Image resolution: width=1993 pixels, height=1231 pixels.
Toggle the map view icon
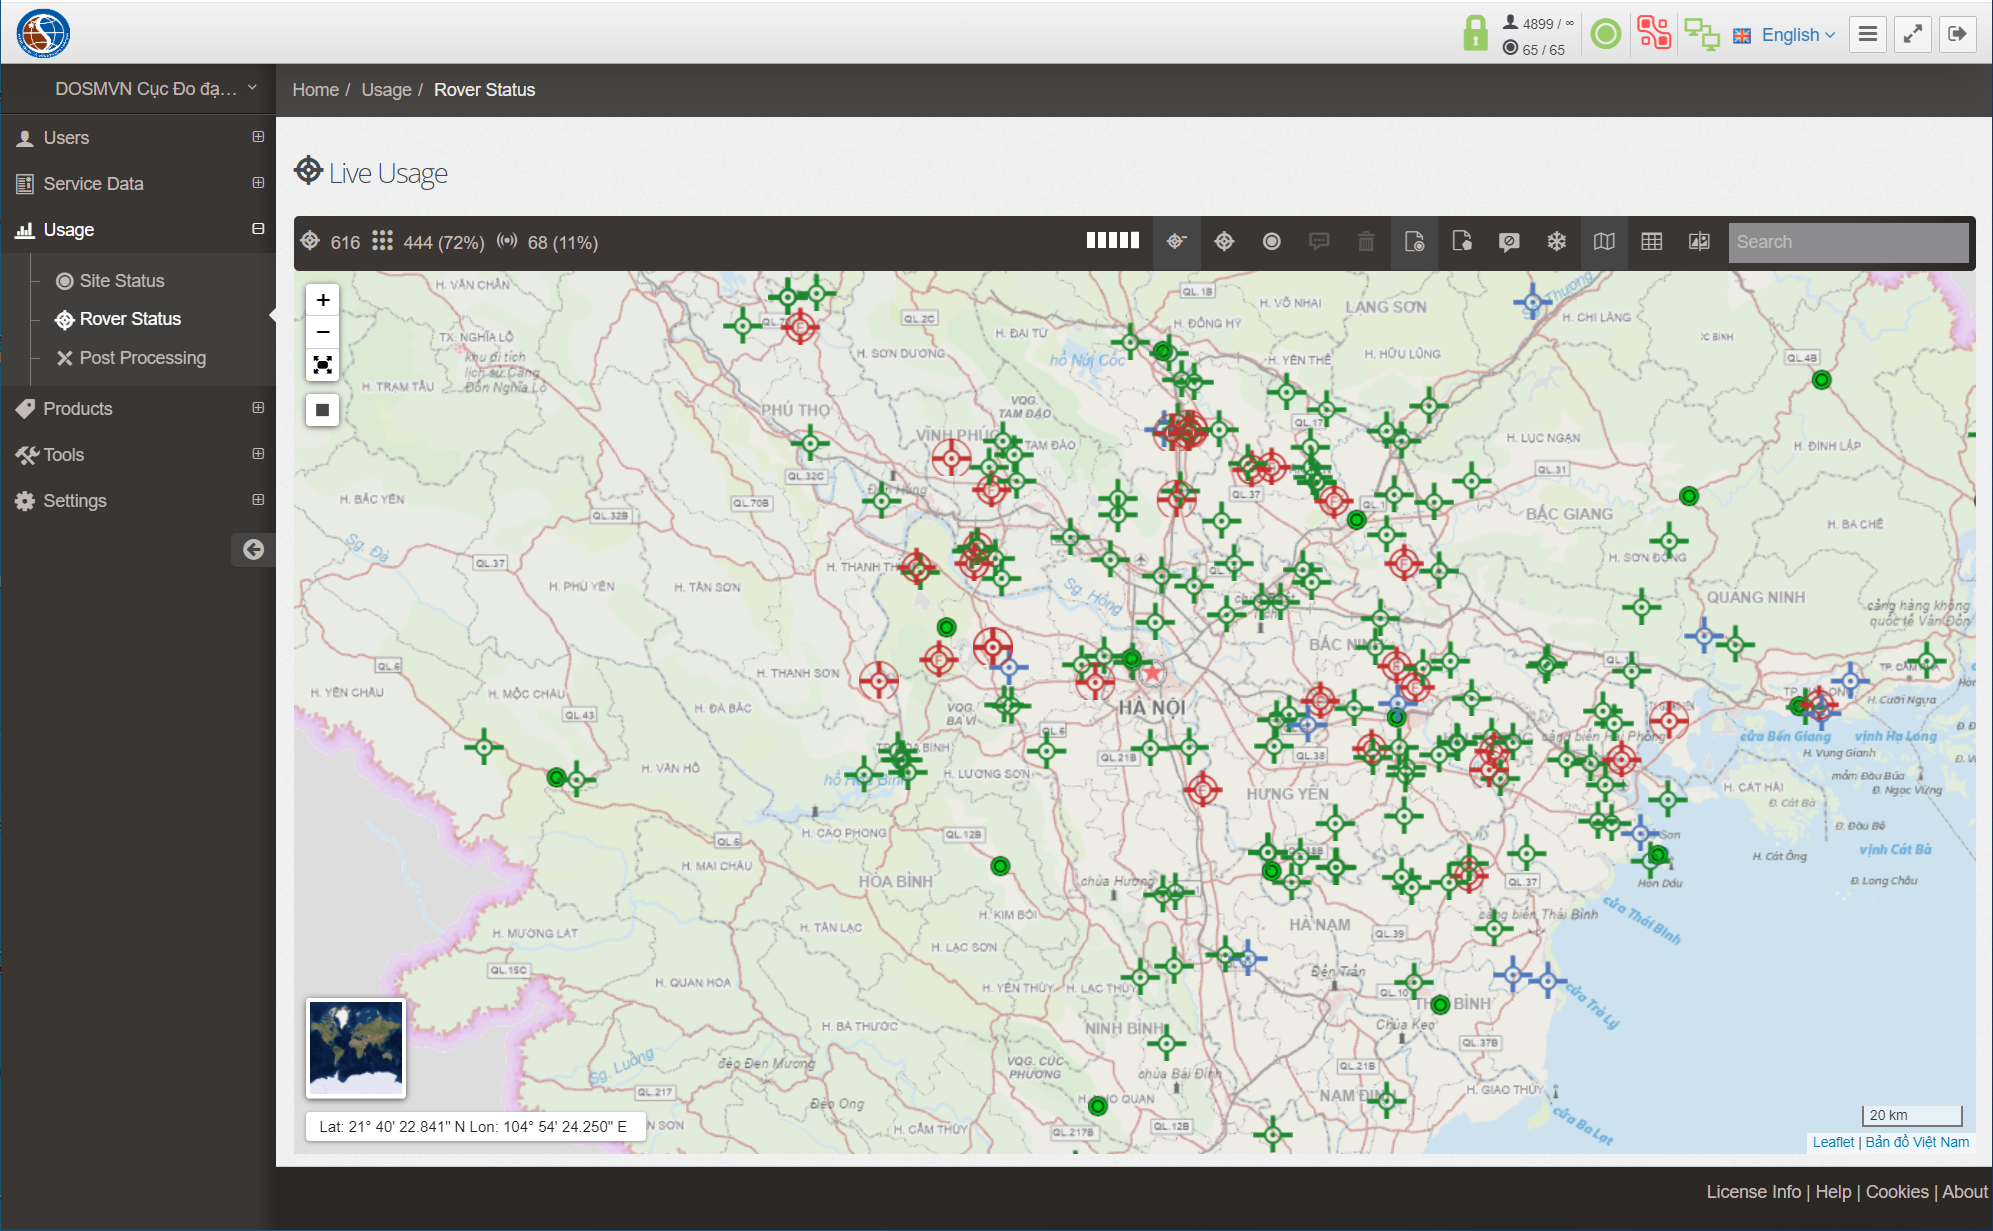point(1604,241)
